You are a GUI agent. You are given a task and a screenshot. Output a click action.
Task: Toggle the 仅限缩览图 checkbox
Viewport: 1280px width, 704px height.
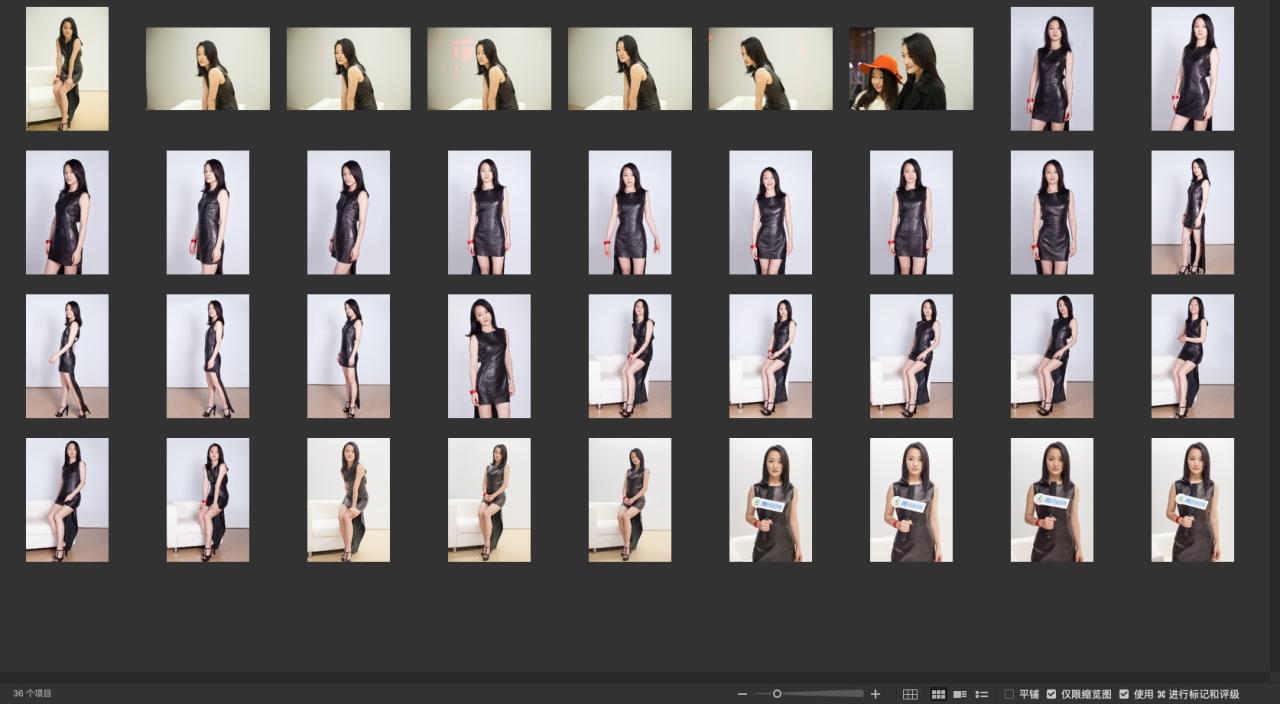pos(1051,694)
